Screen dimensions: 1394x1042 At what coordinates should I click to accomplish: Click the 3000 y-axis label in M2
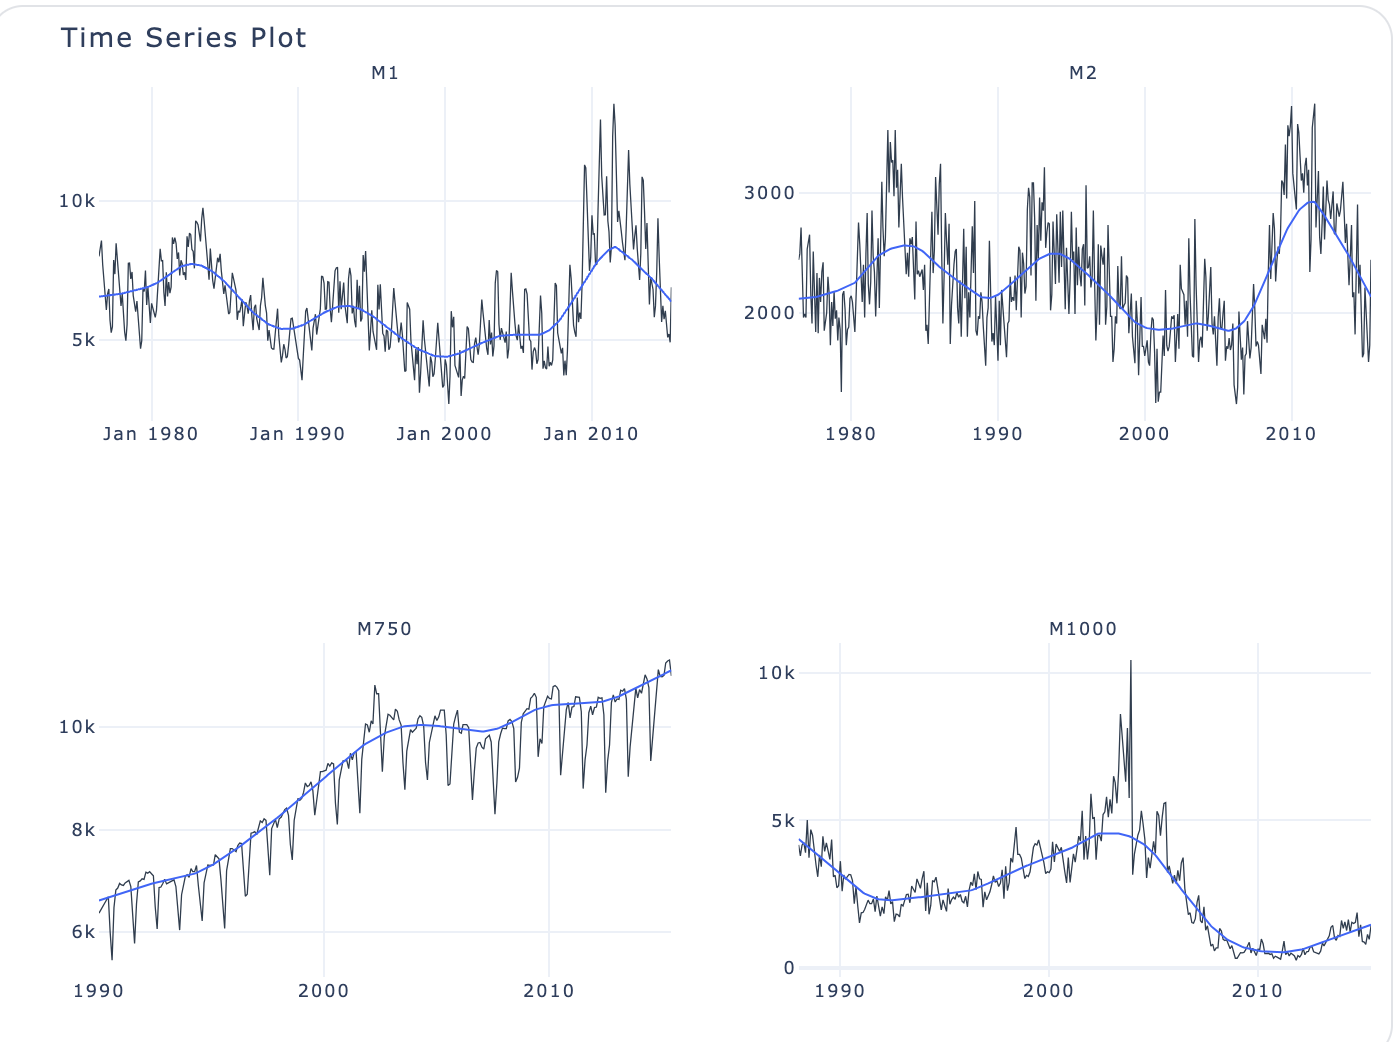(770, 193)
